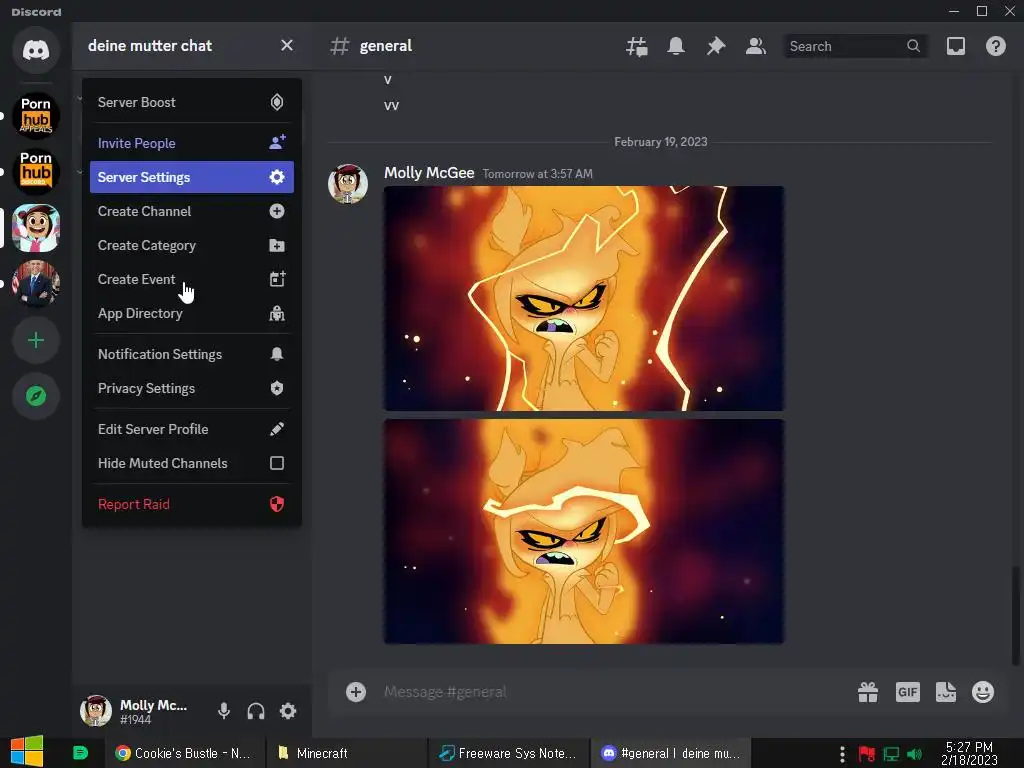The height and width of the screenshot is (768, 1024).
Task: Open the GIF picker
Action: pos(908,692)
